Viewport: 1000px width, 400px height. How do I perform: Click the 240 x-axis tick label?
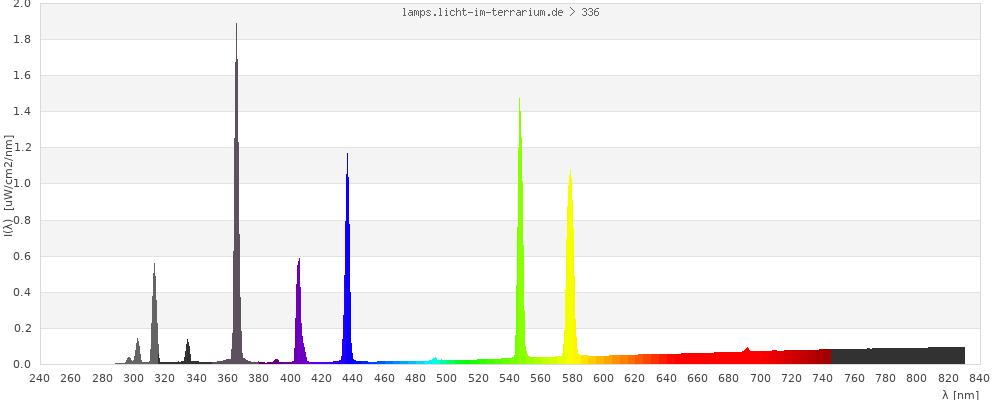coord(39,378)
